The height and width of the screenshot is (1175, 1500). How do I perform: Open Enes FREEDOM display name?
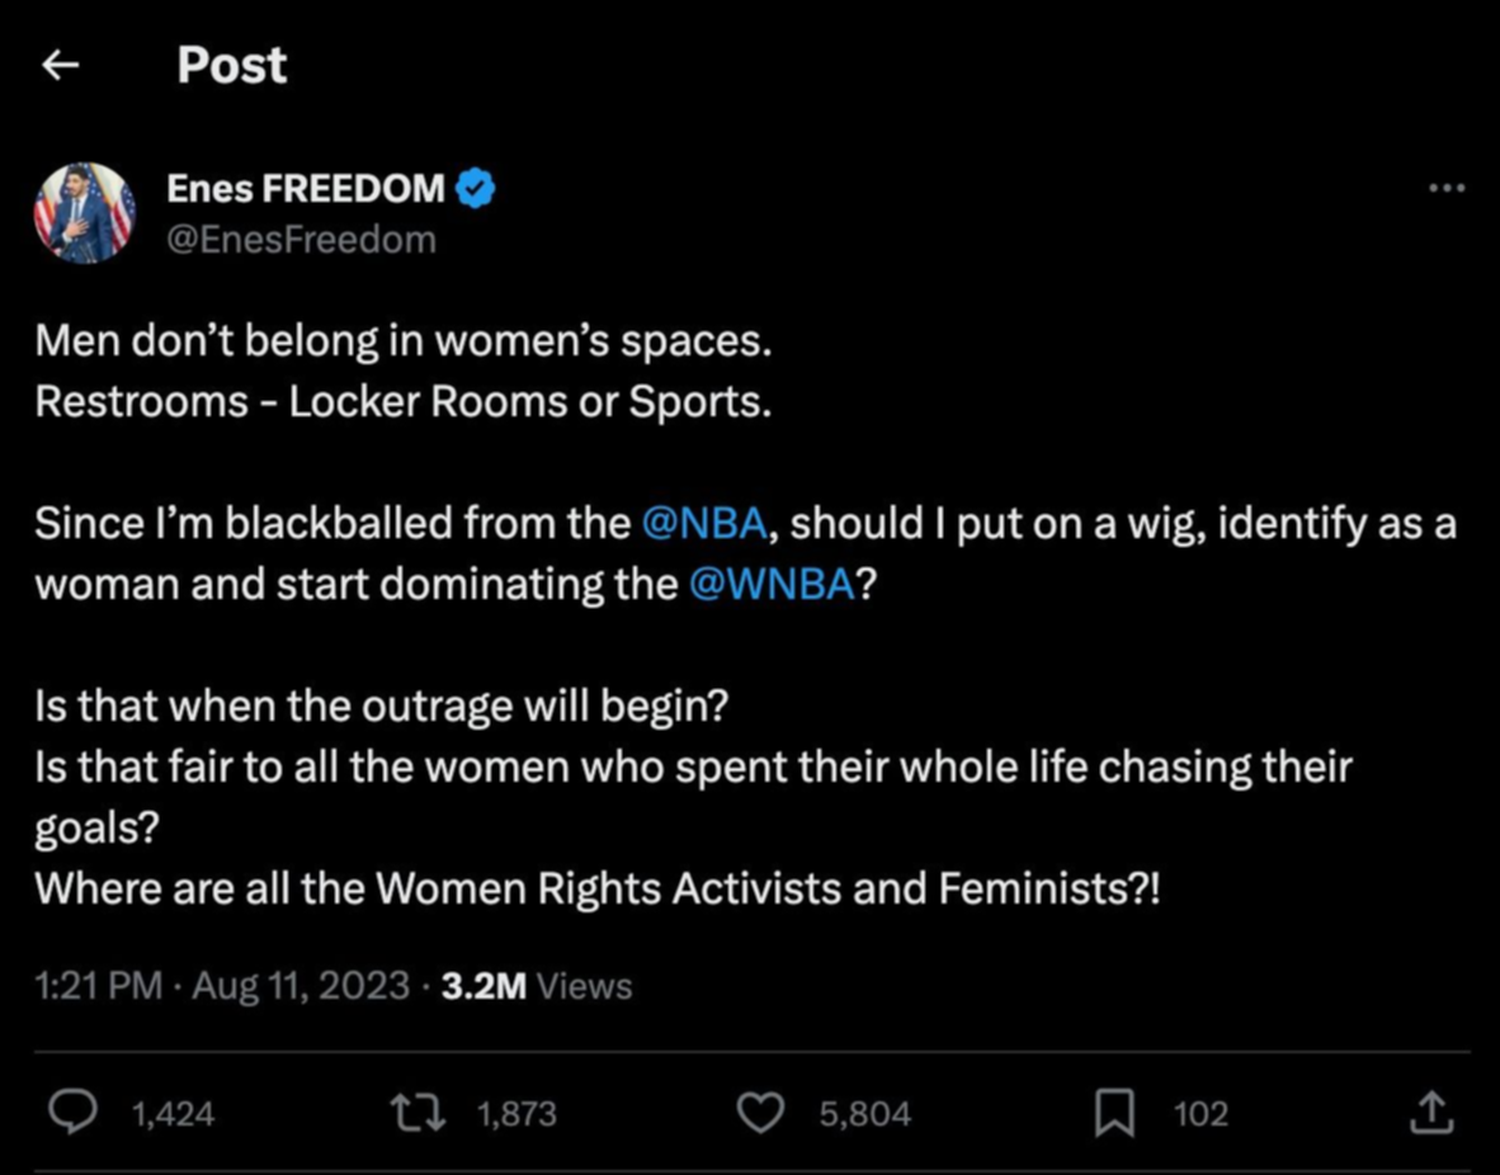point(305,188)
